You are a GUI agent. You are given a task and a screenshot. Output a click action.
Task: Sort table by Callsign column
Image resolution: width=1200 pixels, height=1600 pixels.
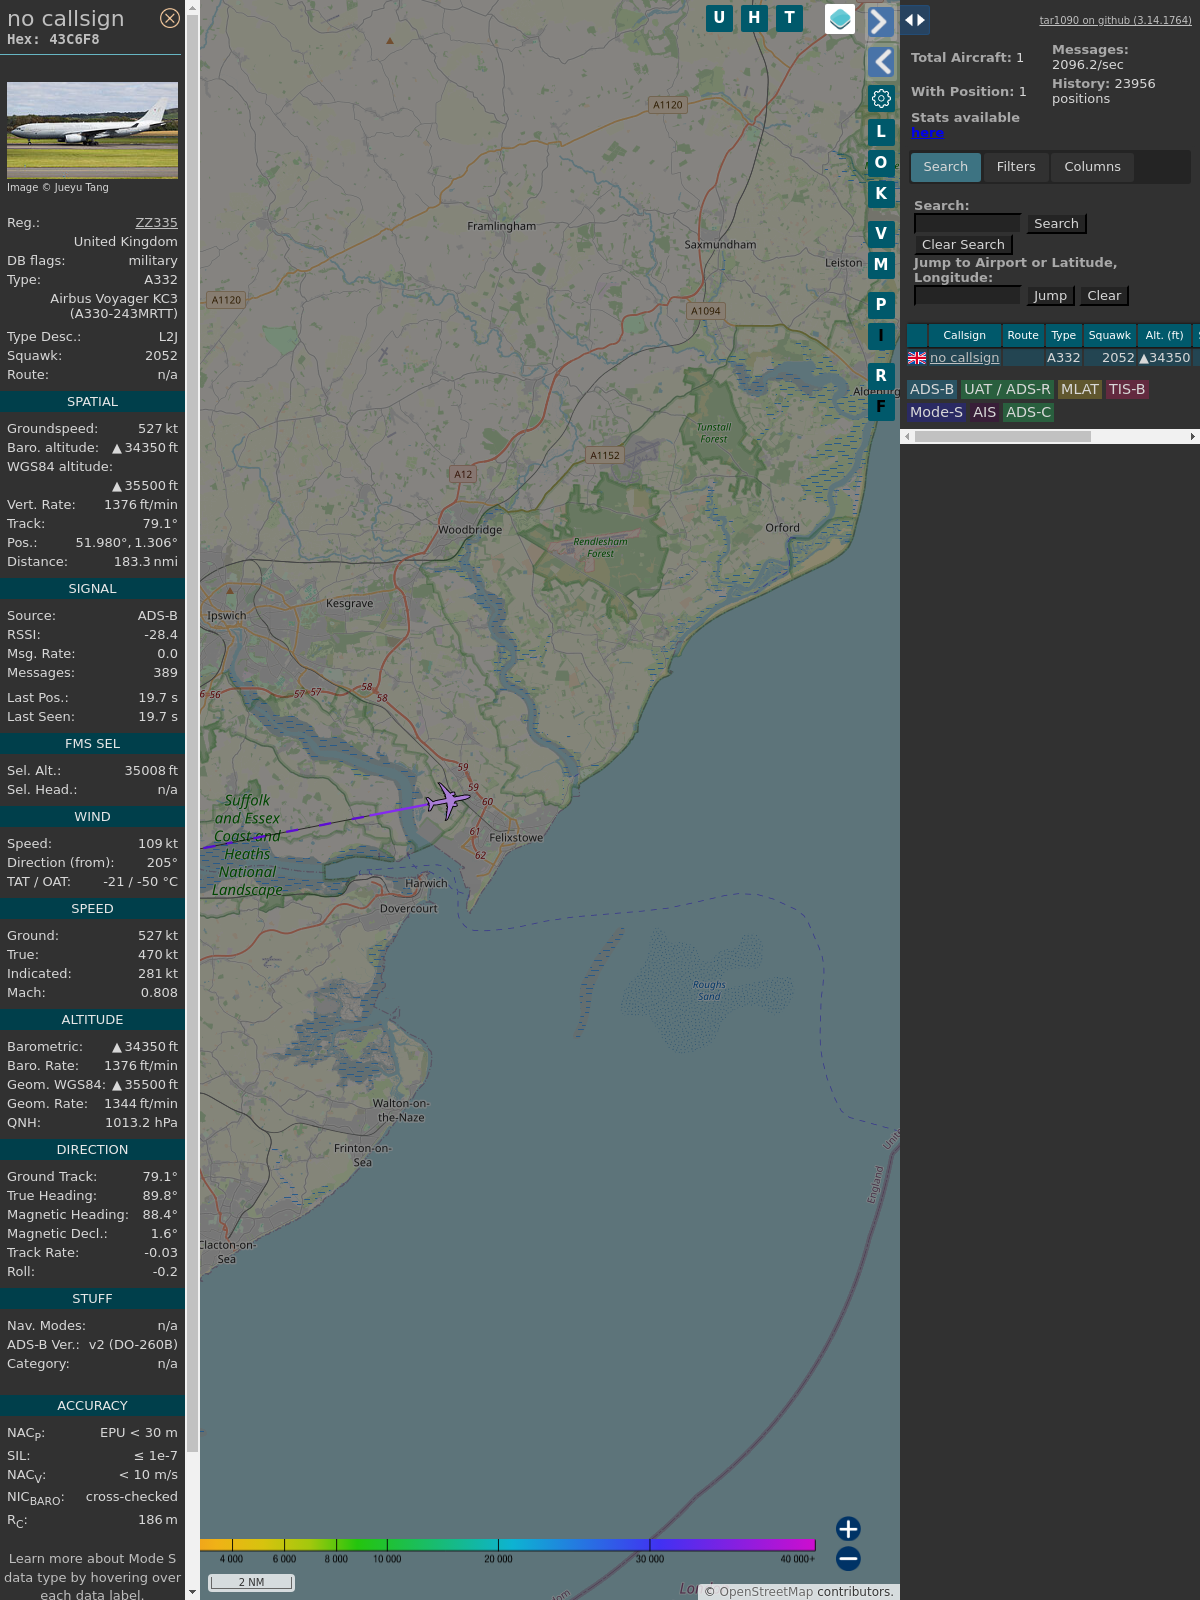(964, 336)
